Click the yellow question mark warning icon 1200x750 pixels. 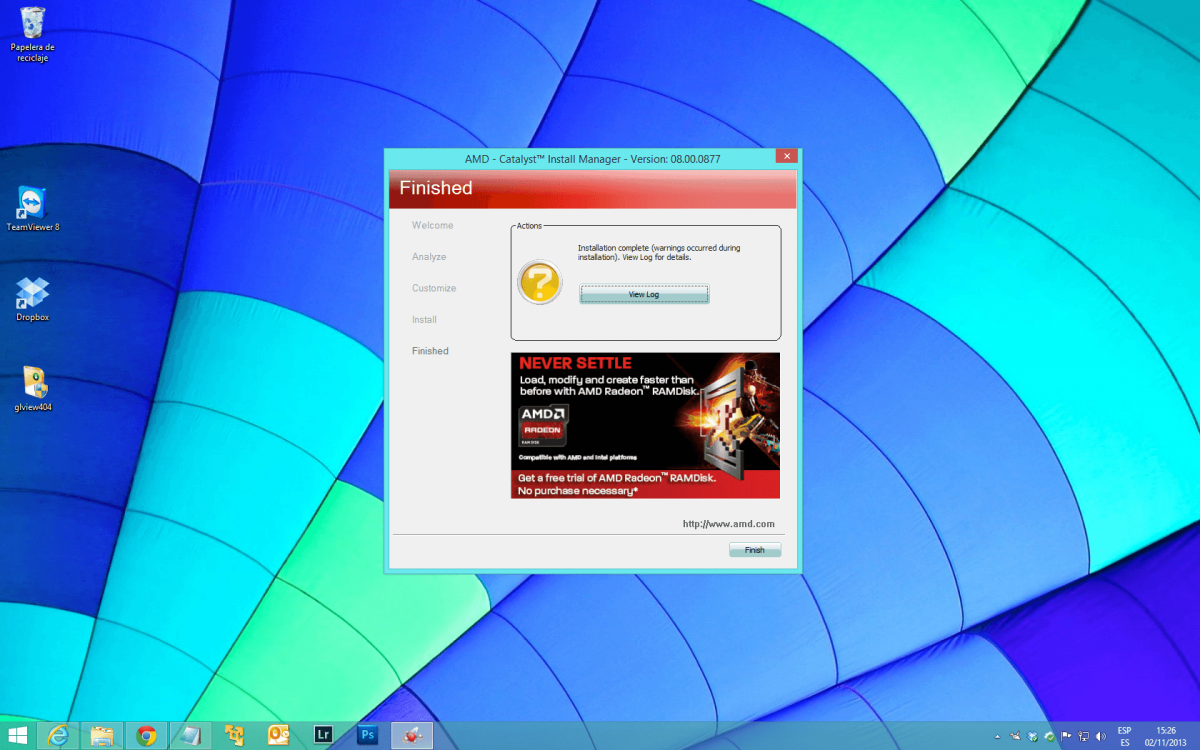[539, 282]
